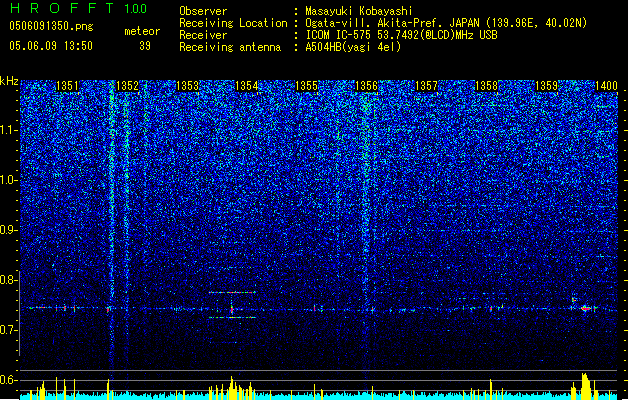Click time marker 1353
The width and height of the screenshot is (629, 400).
click(x=187, y=86)
